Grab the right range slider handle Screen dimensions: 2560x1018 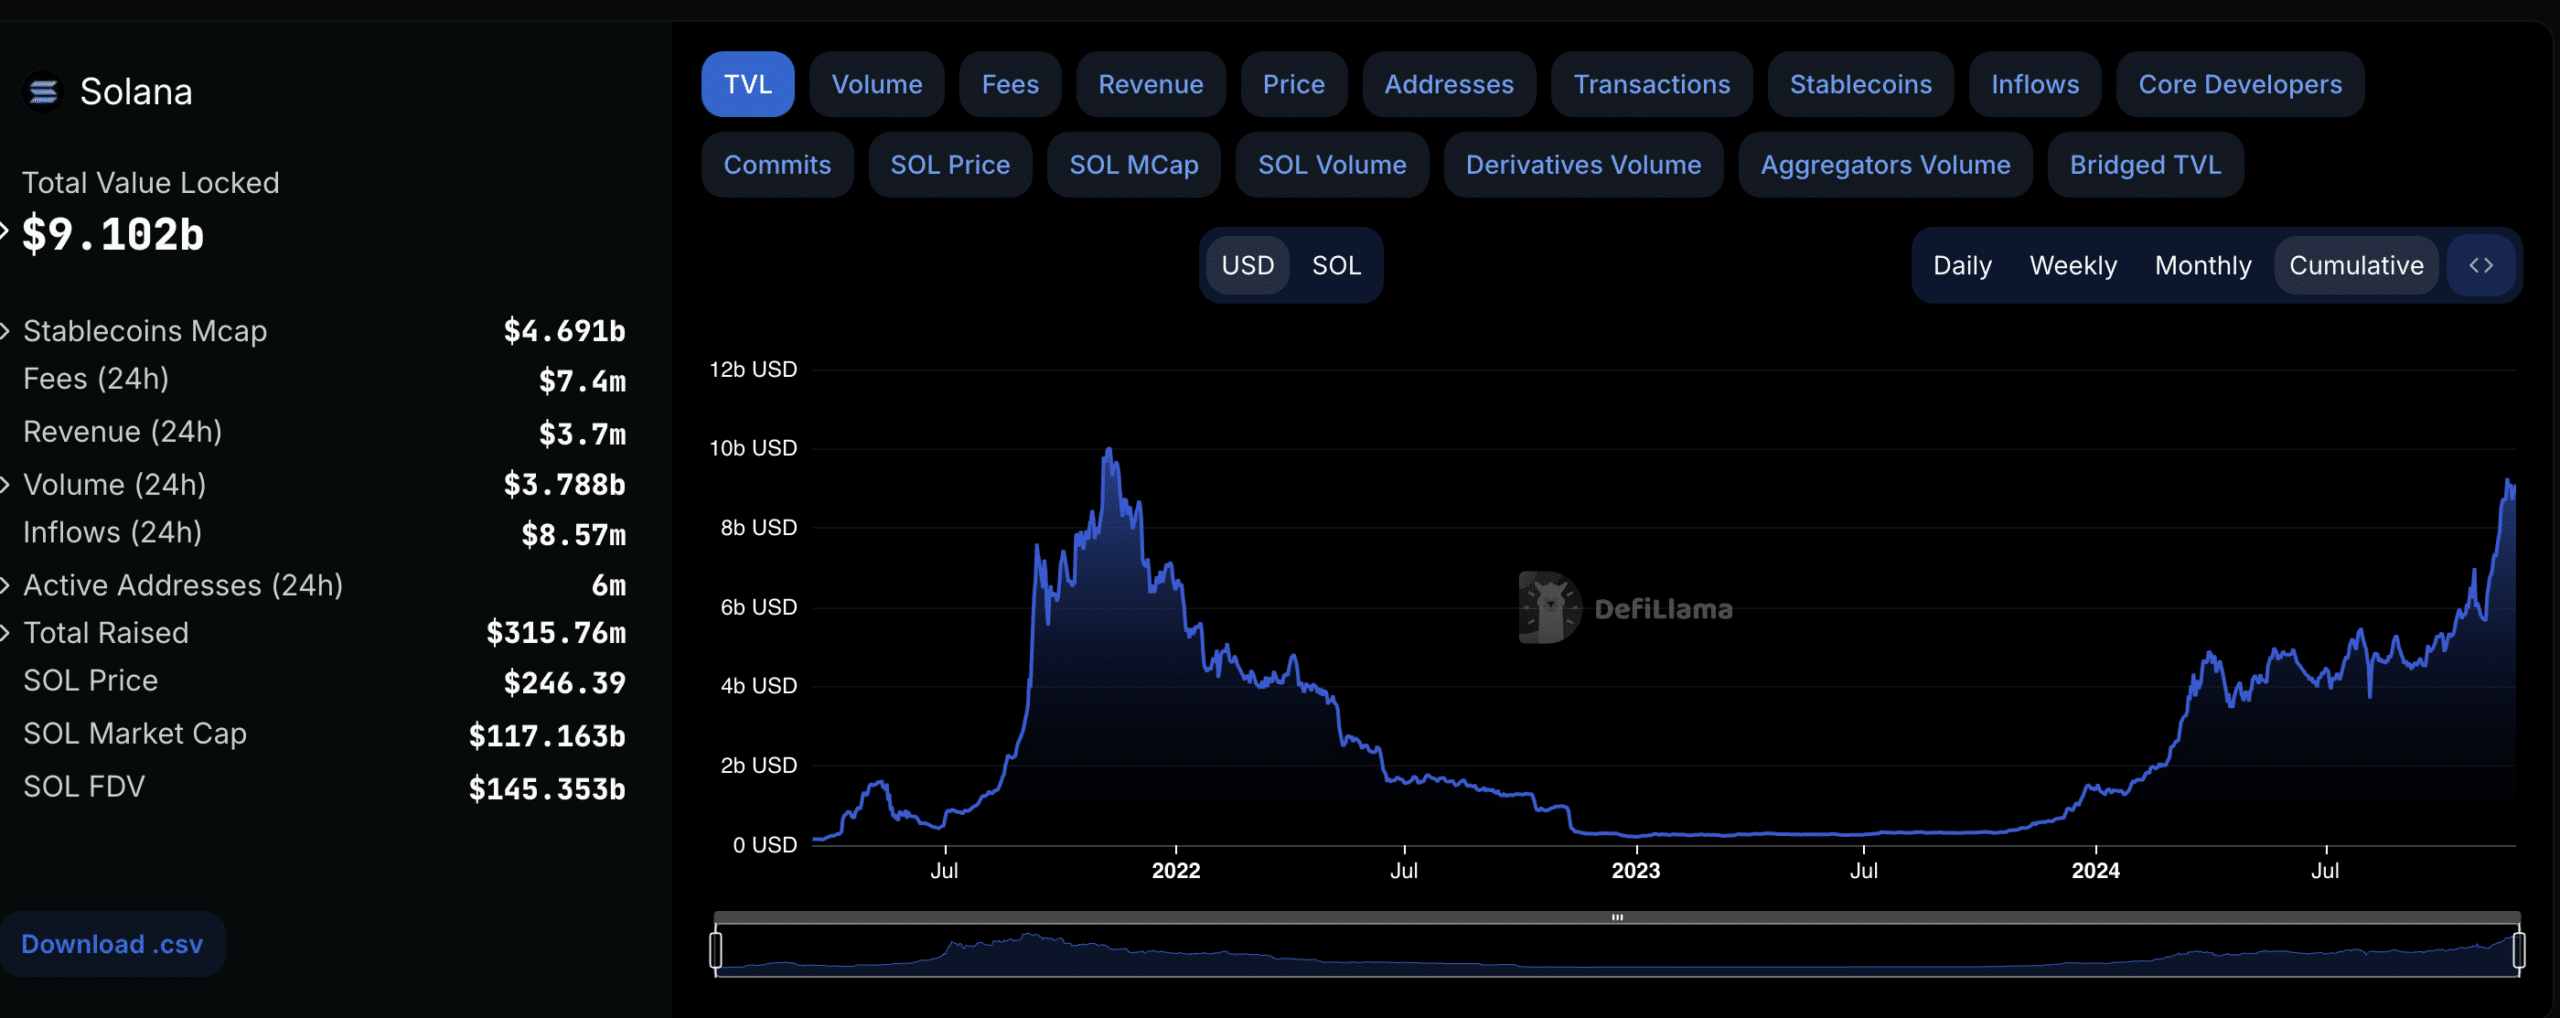[2519, 950]
